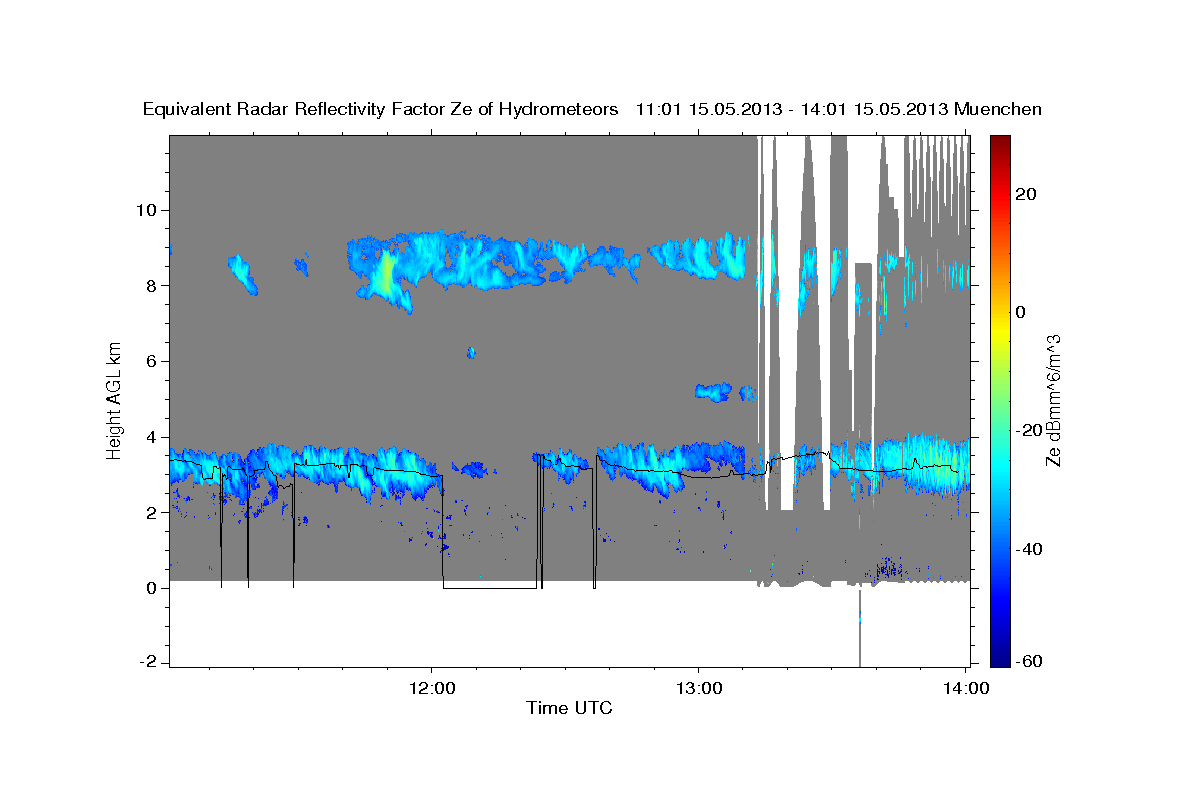Click the '14:00' time tick label
The width and height of the screenshot is (1200, 800).
964,688
